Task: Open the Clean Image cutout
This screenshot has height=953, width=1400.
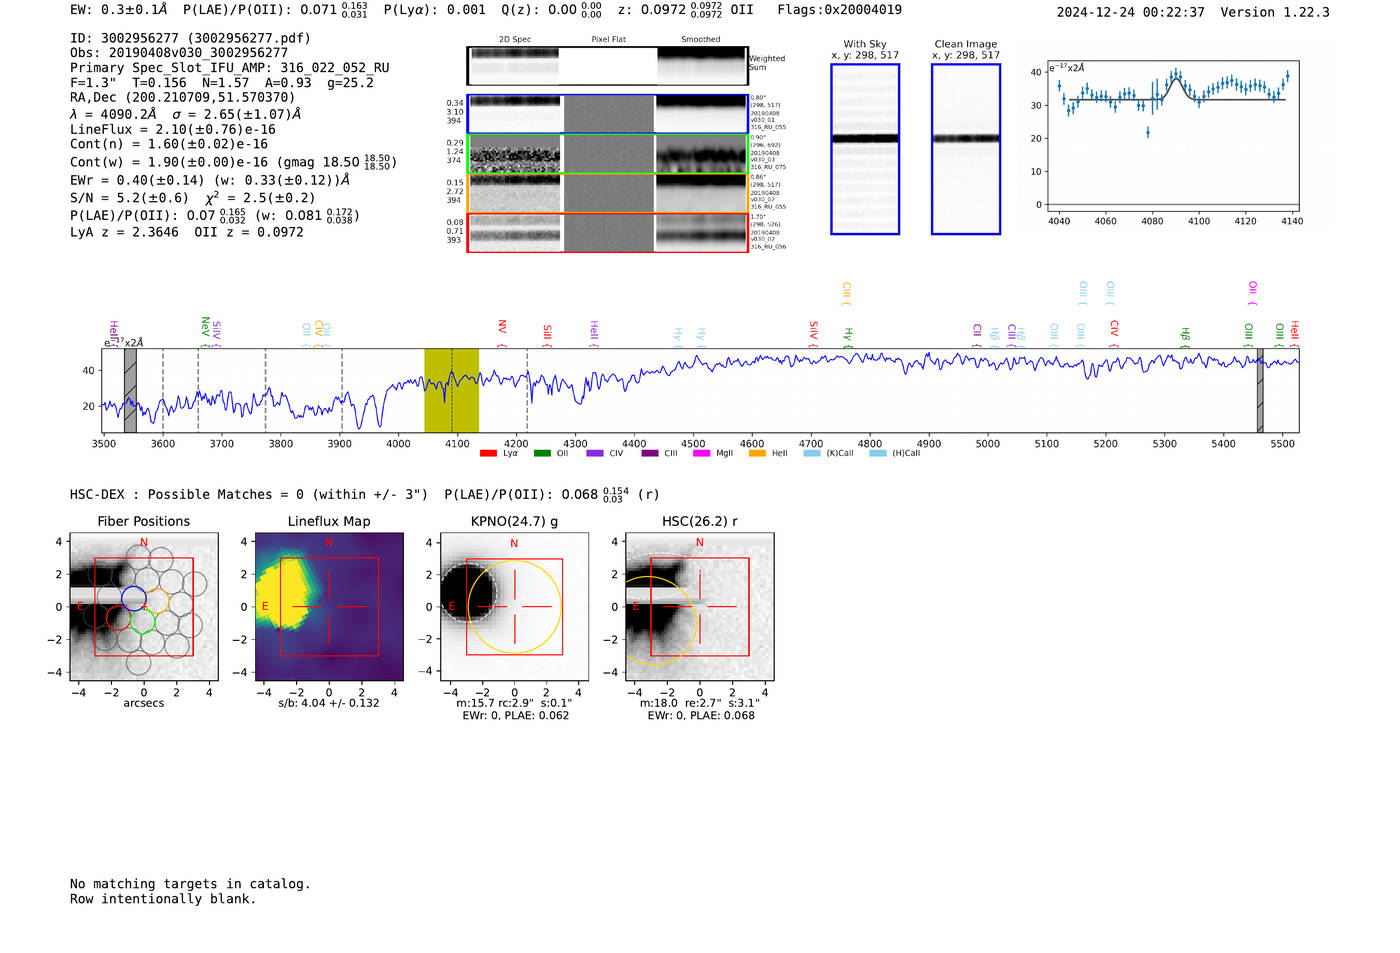Action: tap(966, 149)
